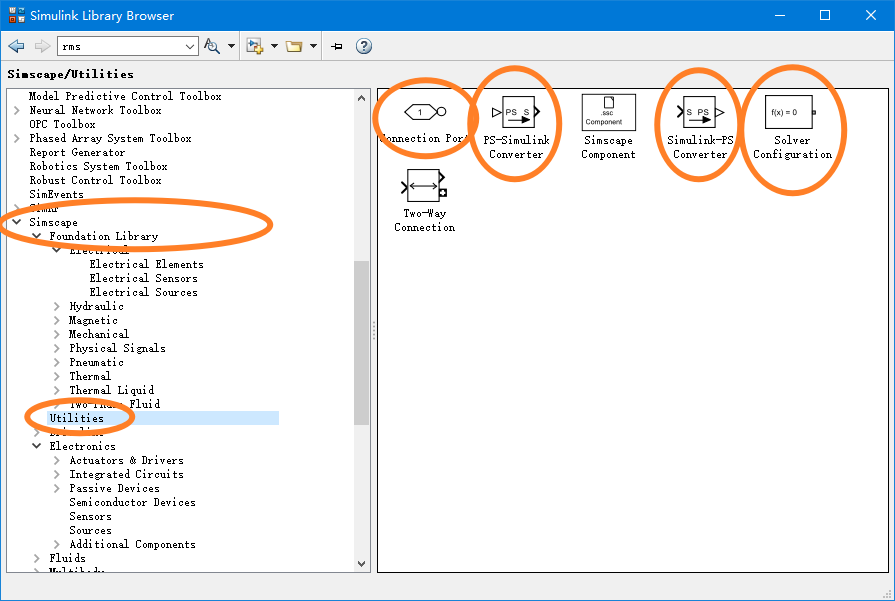
Task: Go forward with the right arrow
Action: tap(42, 46)
